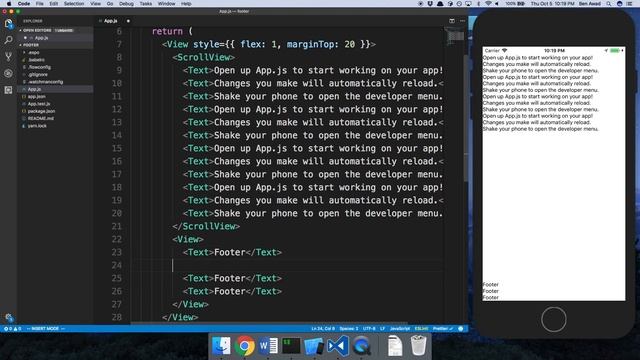Open the document stack in the Dock

click(395, 345)
